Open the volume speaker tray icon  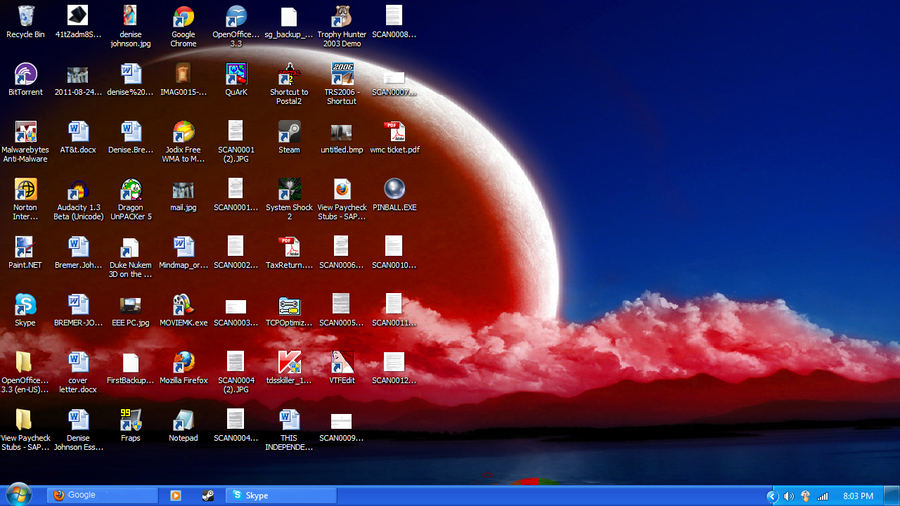pos(789,496)
